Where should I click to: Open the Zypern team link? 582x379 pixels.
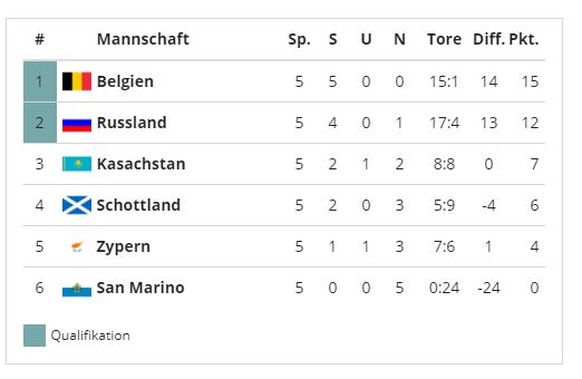tap(123, 247)
